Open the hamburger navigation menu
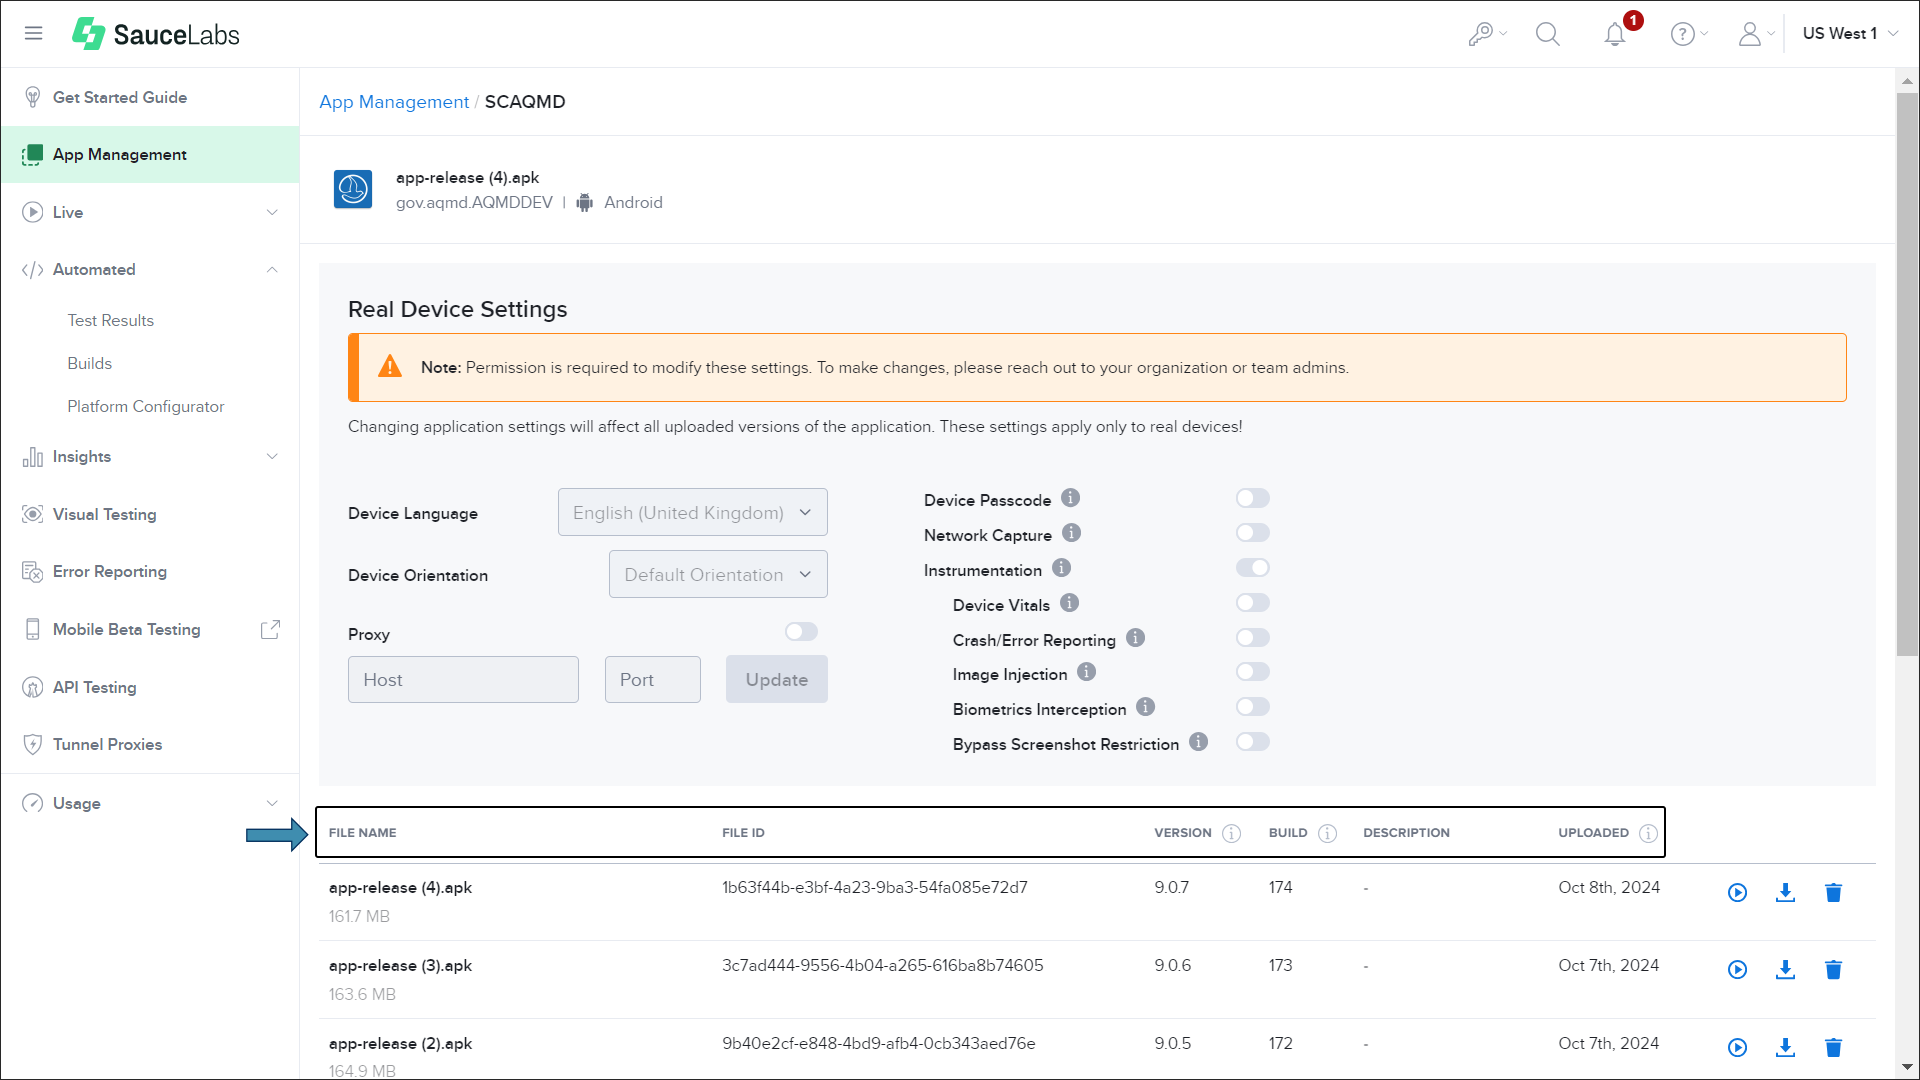The width and height of the screenshot is (1920, 1080). (x=33, y=33)
